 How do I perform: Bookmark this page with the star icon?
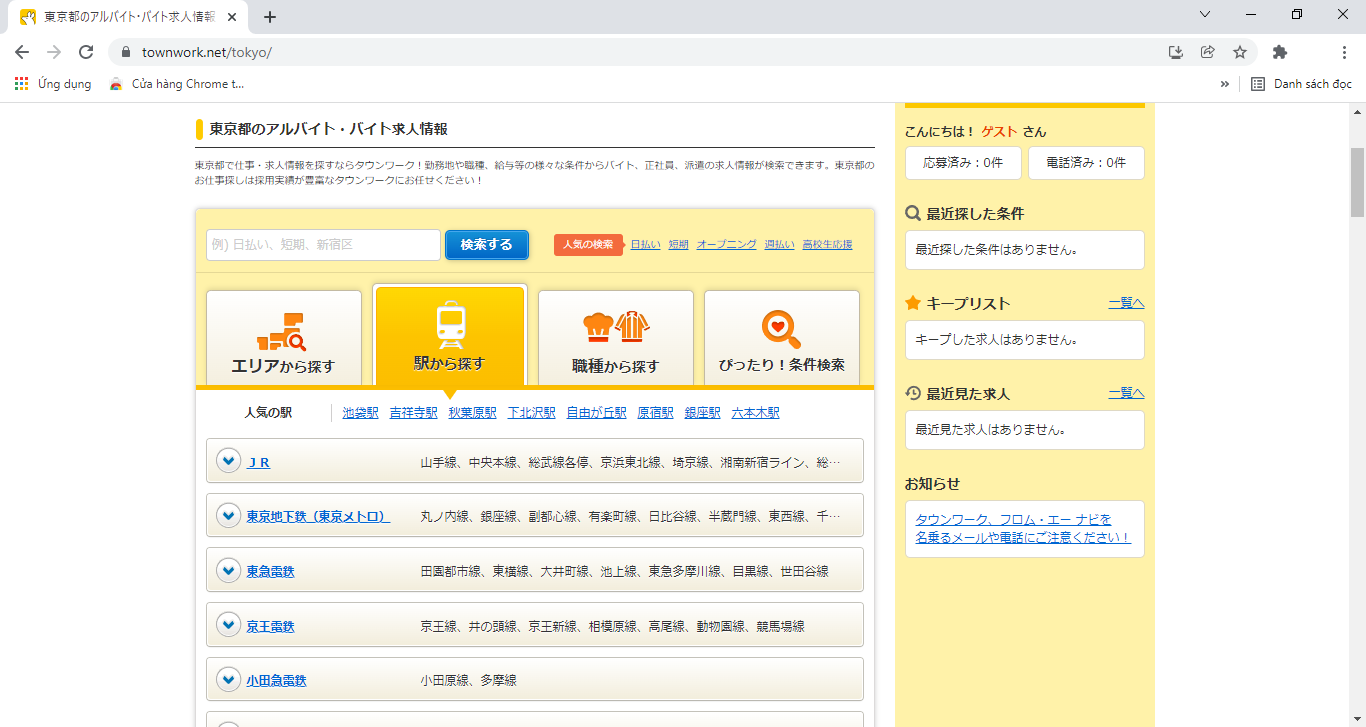tap(1240, 52)
